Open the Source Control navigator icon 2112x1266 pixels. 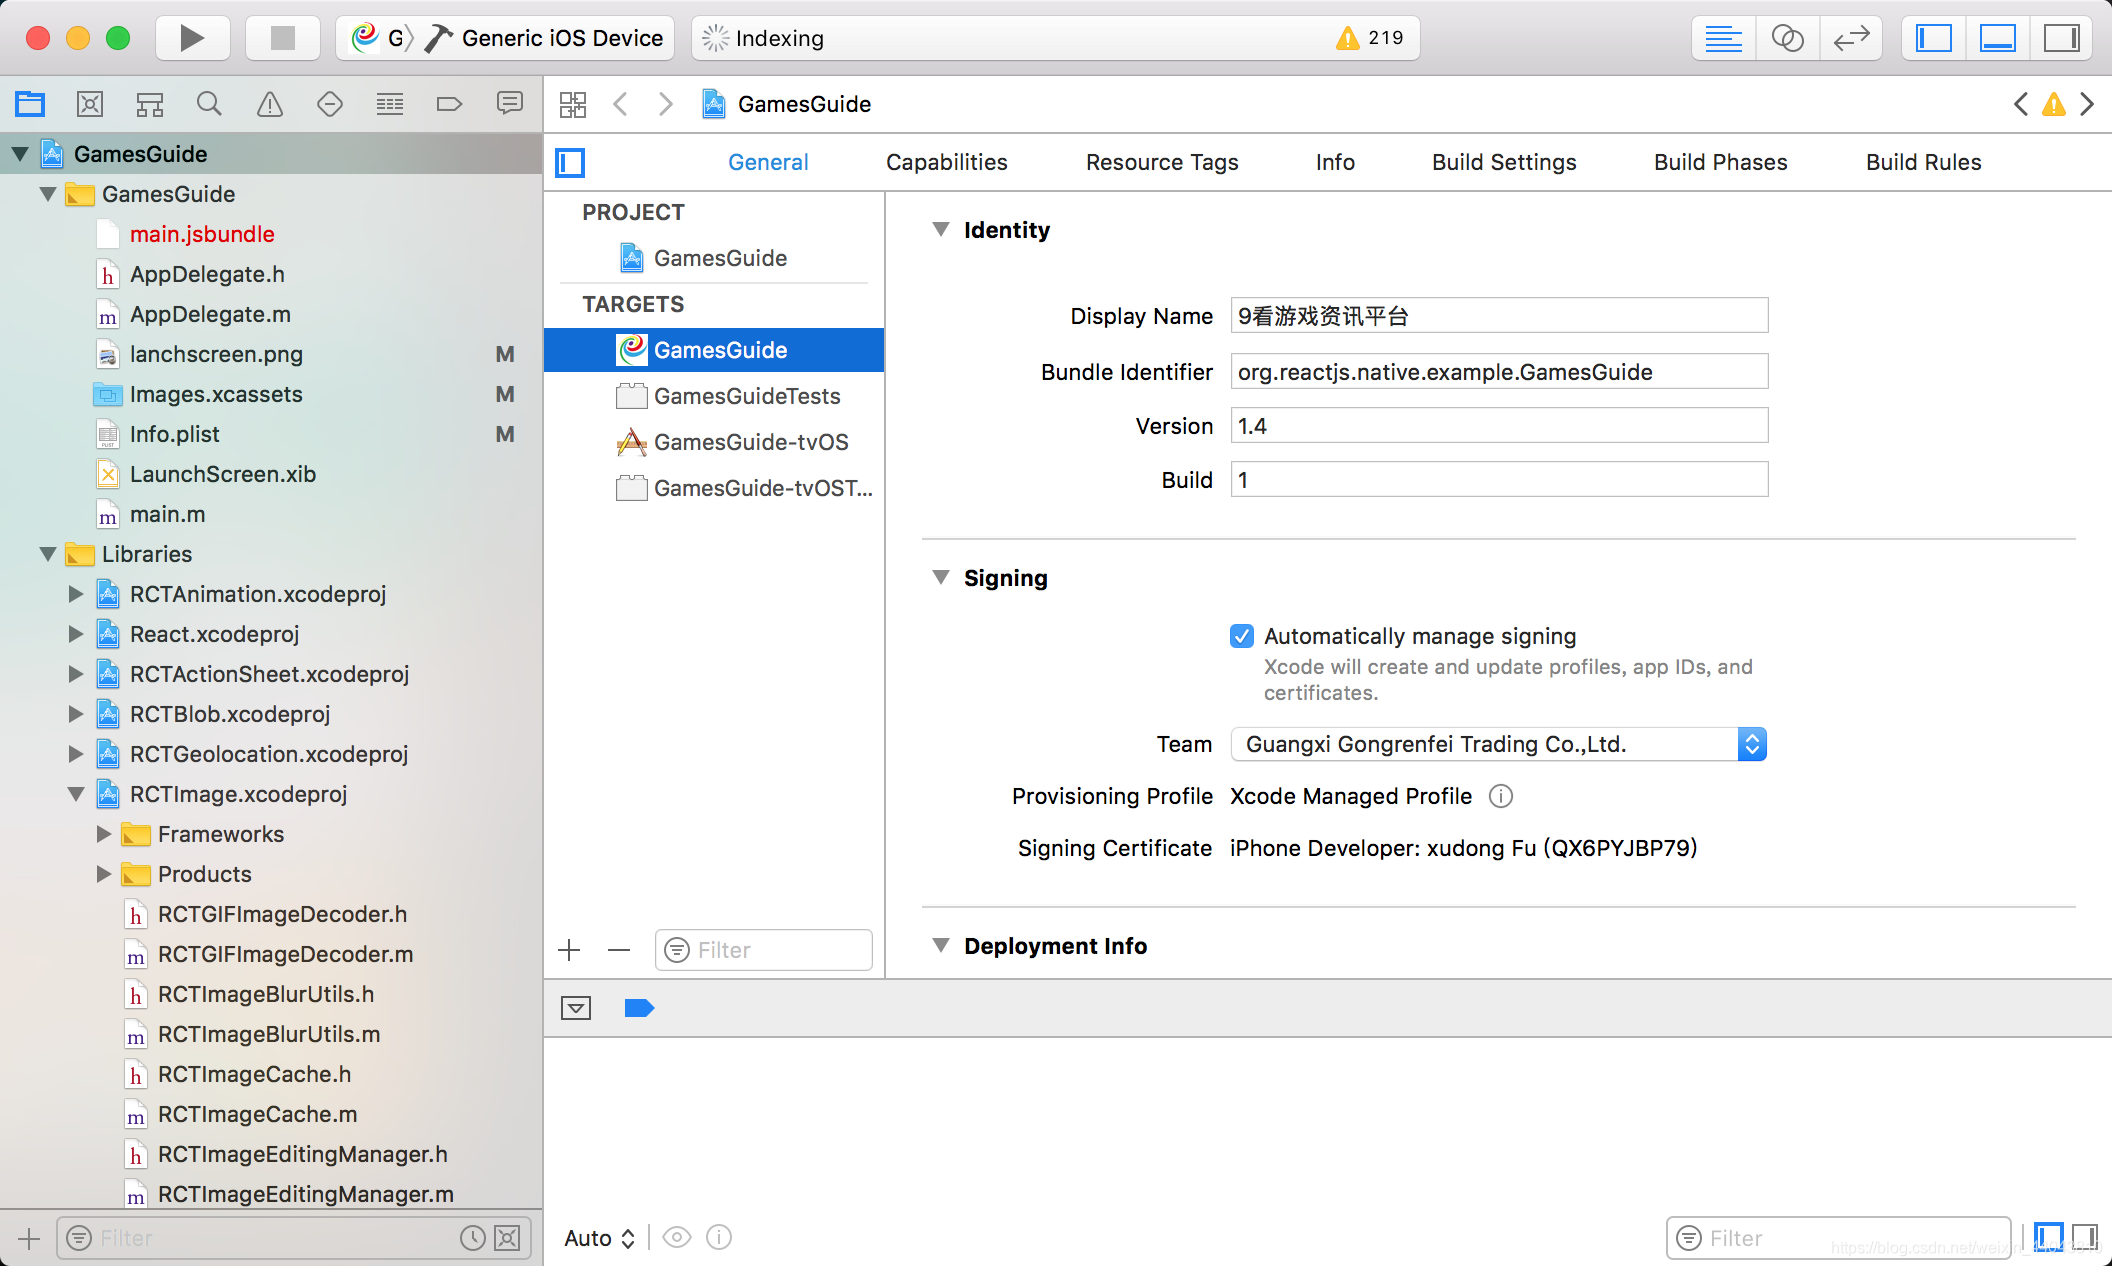tap(90, 103)
